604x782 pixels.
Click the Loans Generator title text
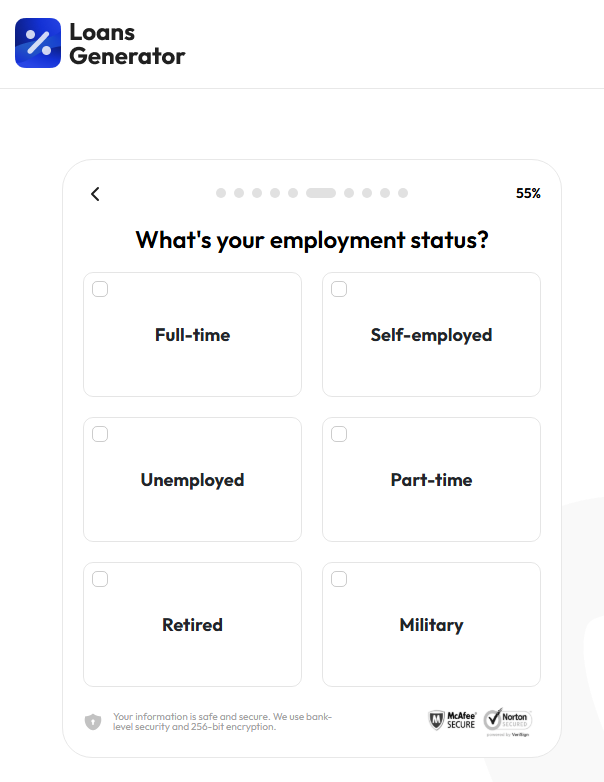[127, 44]
